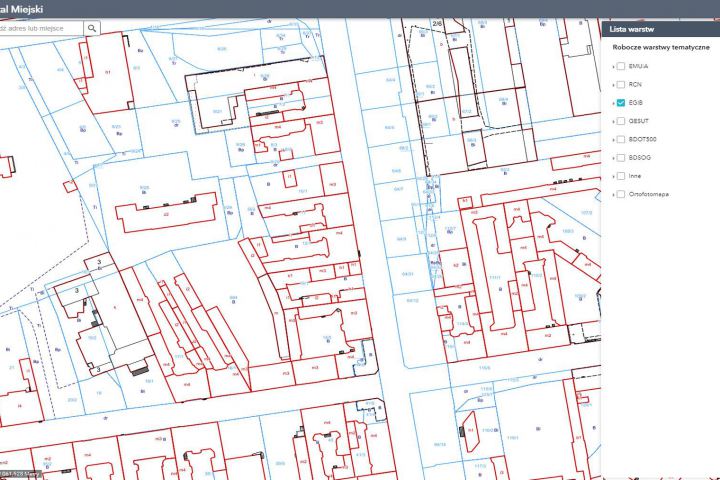Uncheck the EGiB layer checkbox
This screenshot has height=480, width=720.
click(621, 103)
